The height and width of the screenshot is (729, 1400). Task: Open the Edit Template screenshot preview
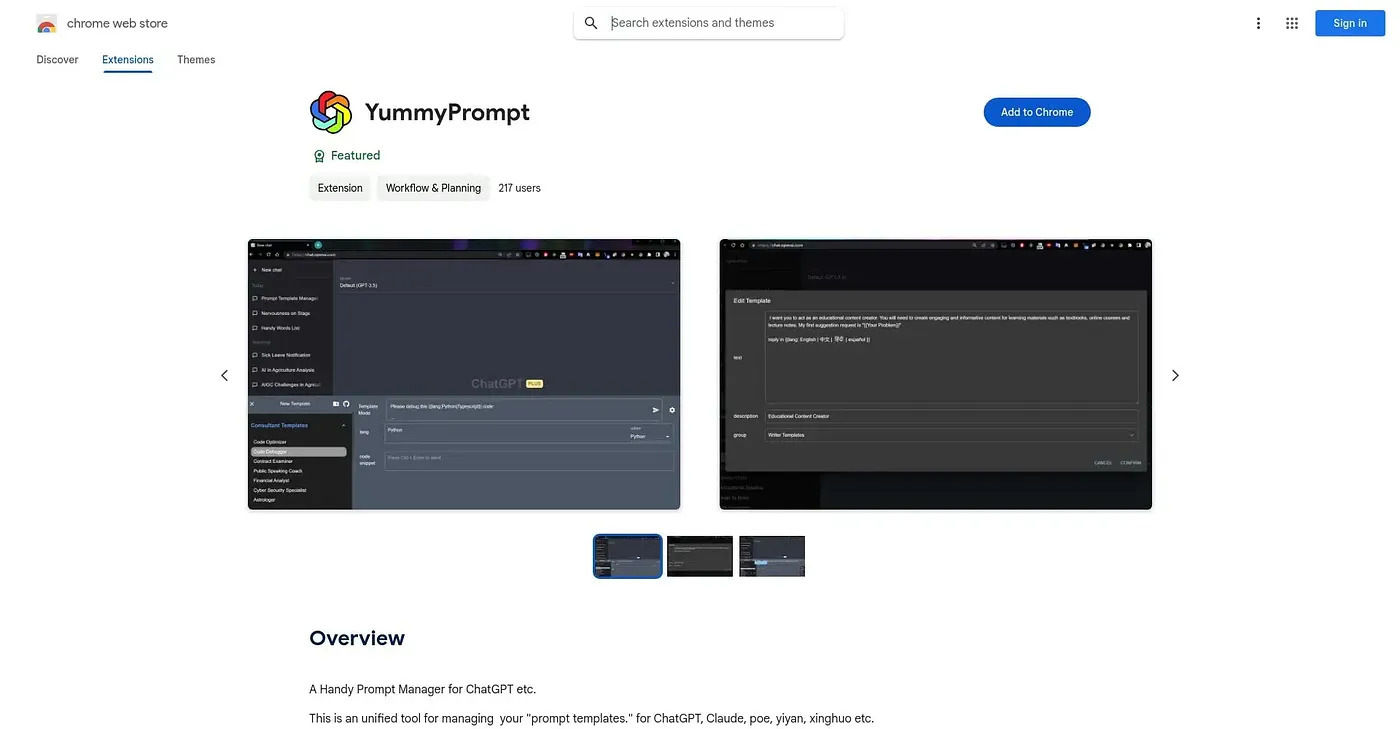pyautogui.click(x=936, y=374)
